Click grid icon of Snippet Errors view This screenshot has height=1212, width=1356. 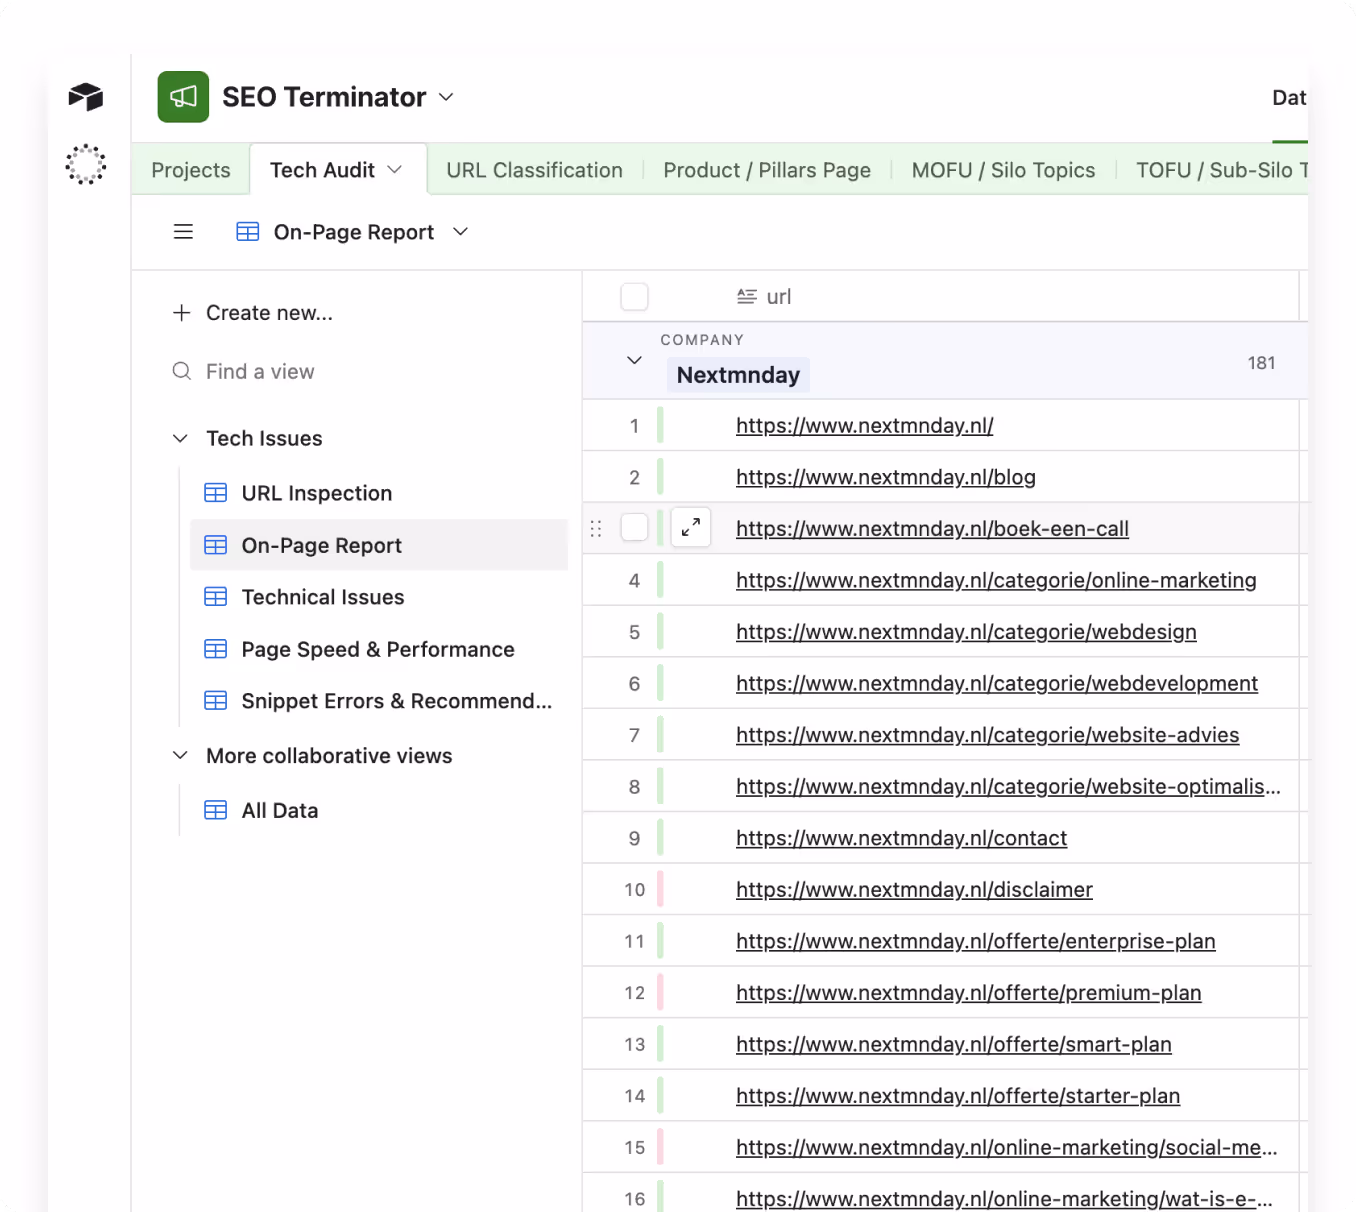(x=216, y=701)
